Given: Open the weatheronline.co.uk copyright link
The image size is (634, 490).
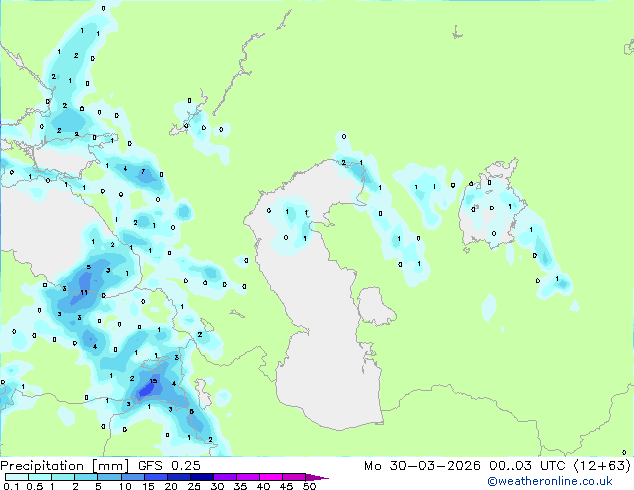Looking at the screenshot, I should pos(550,481).
